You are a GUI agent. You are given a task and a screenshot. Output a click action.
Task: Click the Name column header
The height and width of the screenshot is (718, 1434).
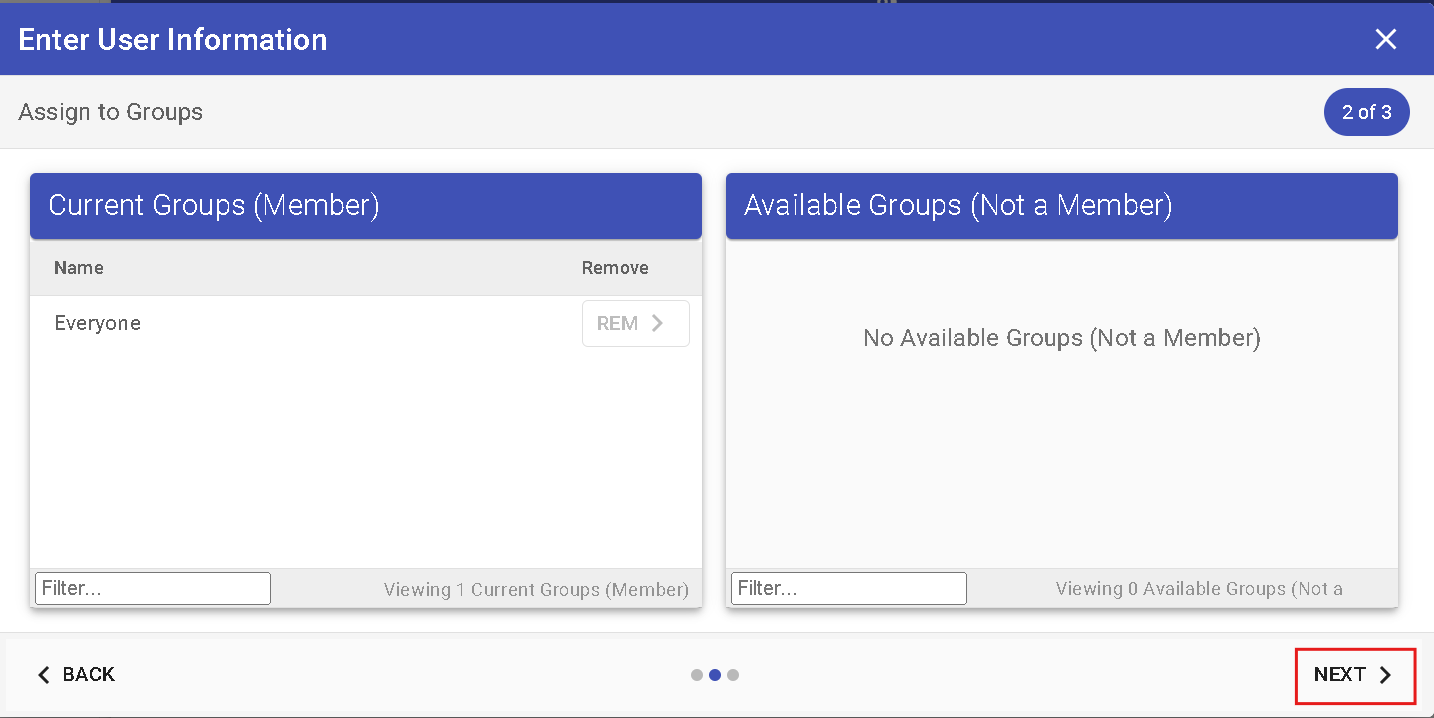[78, 267]
